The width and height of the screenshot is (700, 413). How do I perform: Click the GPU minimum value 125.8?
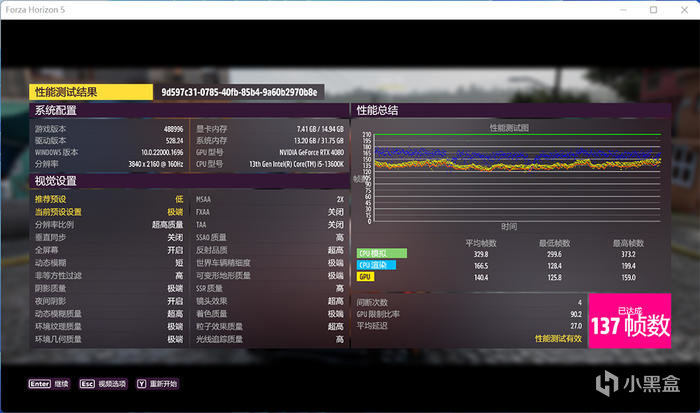(554, 277)
